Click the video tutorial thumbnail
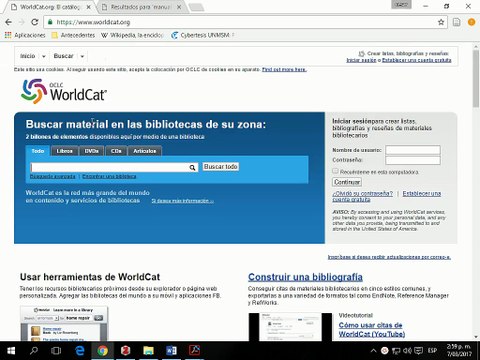Image resolution: width=480 pixels, height=360 pixels. pos(291,327)
